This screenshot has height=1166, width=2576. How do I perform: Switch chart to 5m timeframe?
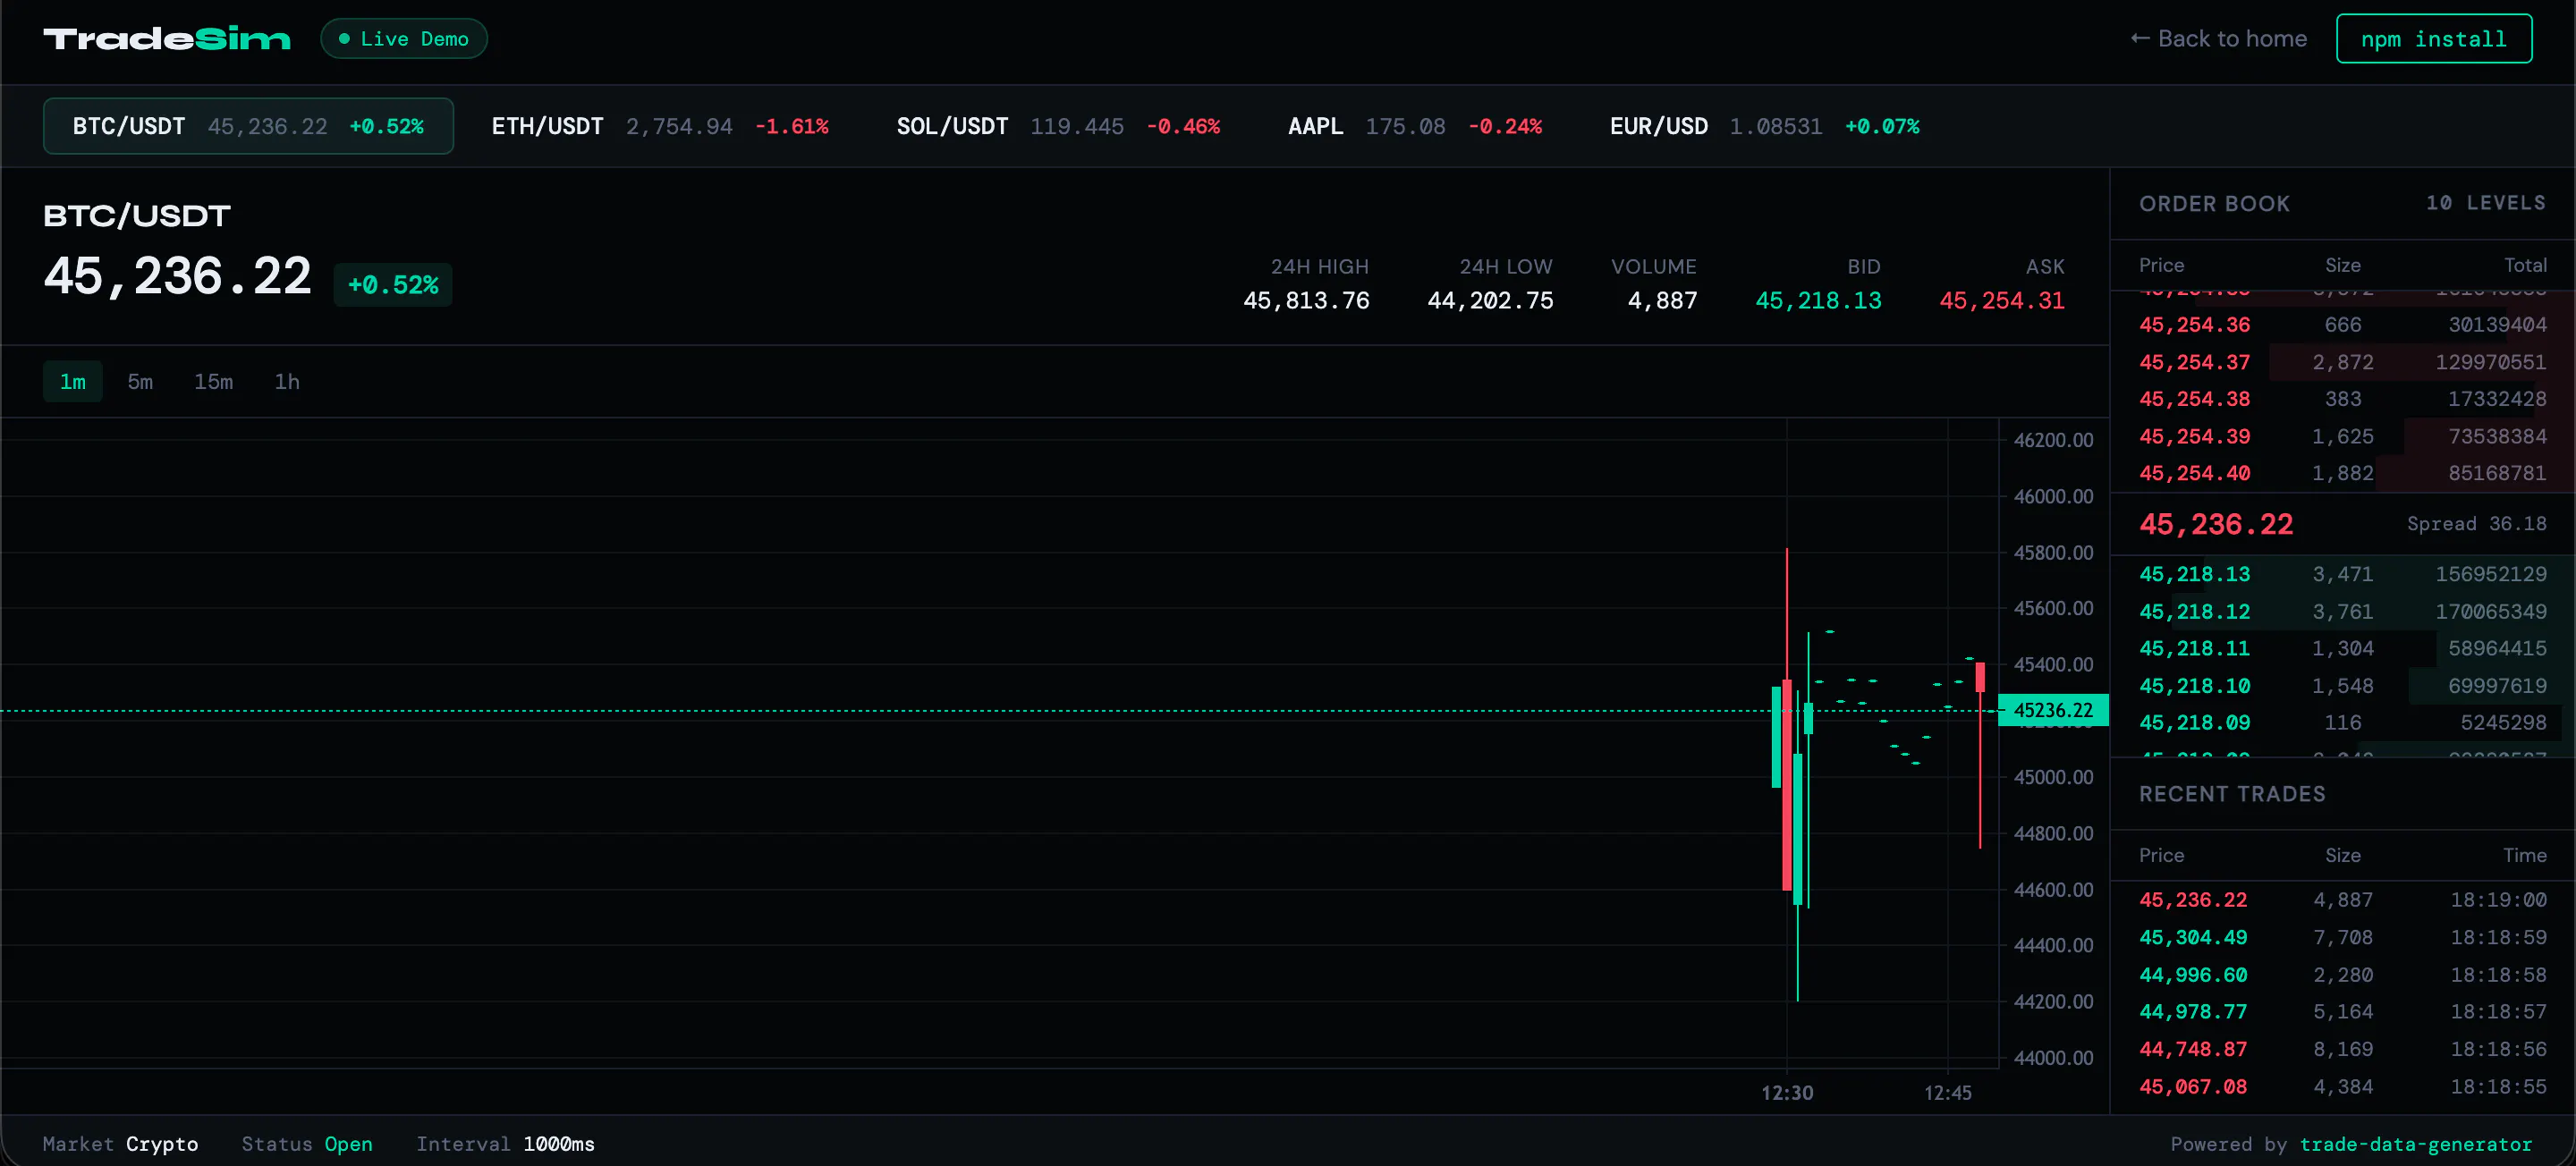tap(140, 382)
